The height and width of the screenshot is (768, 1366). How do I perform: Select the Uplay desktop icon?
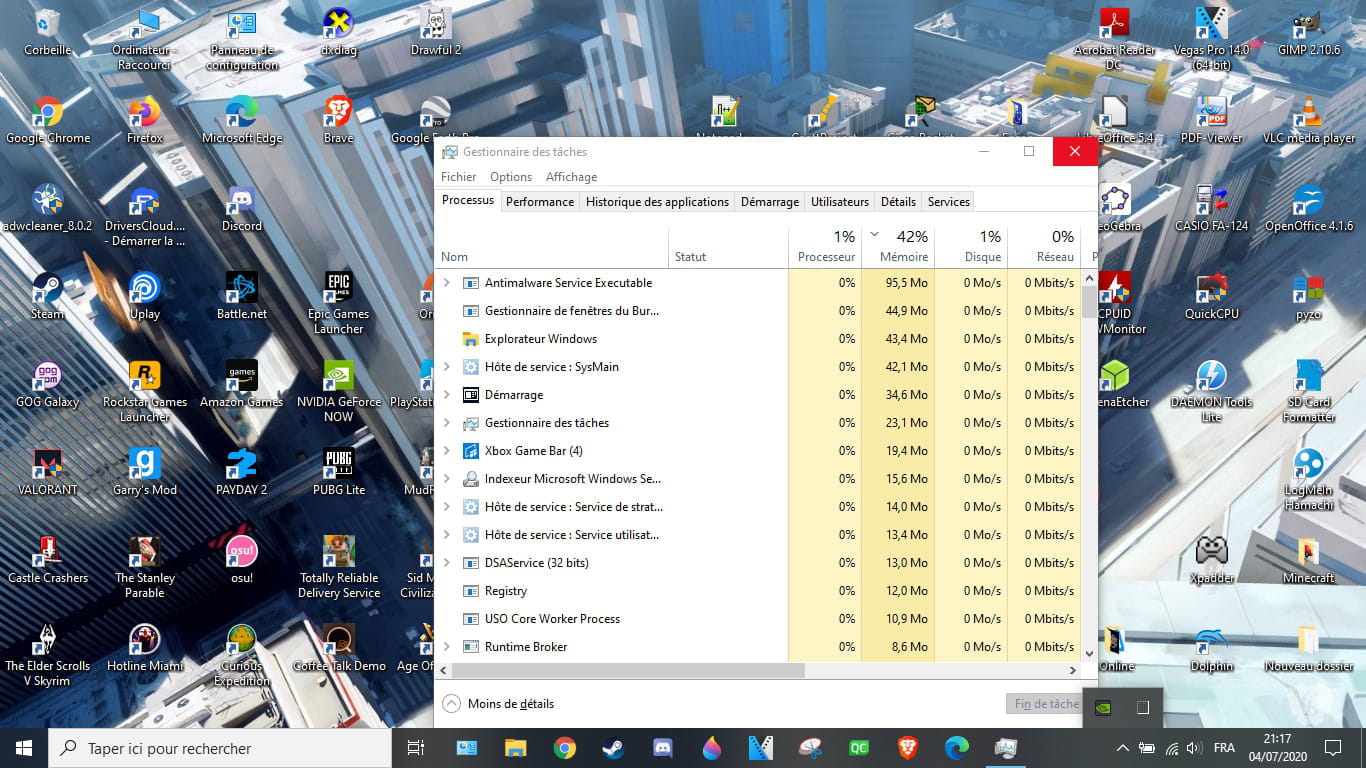[145, 297]
